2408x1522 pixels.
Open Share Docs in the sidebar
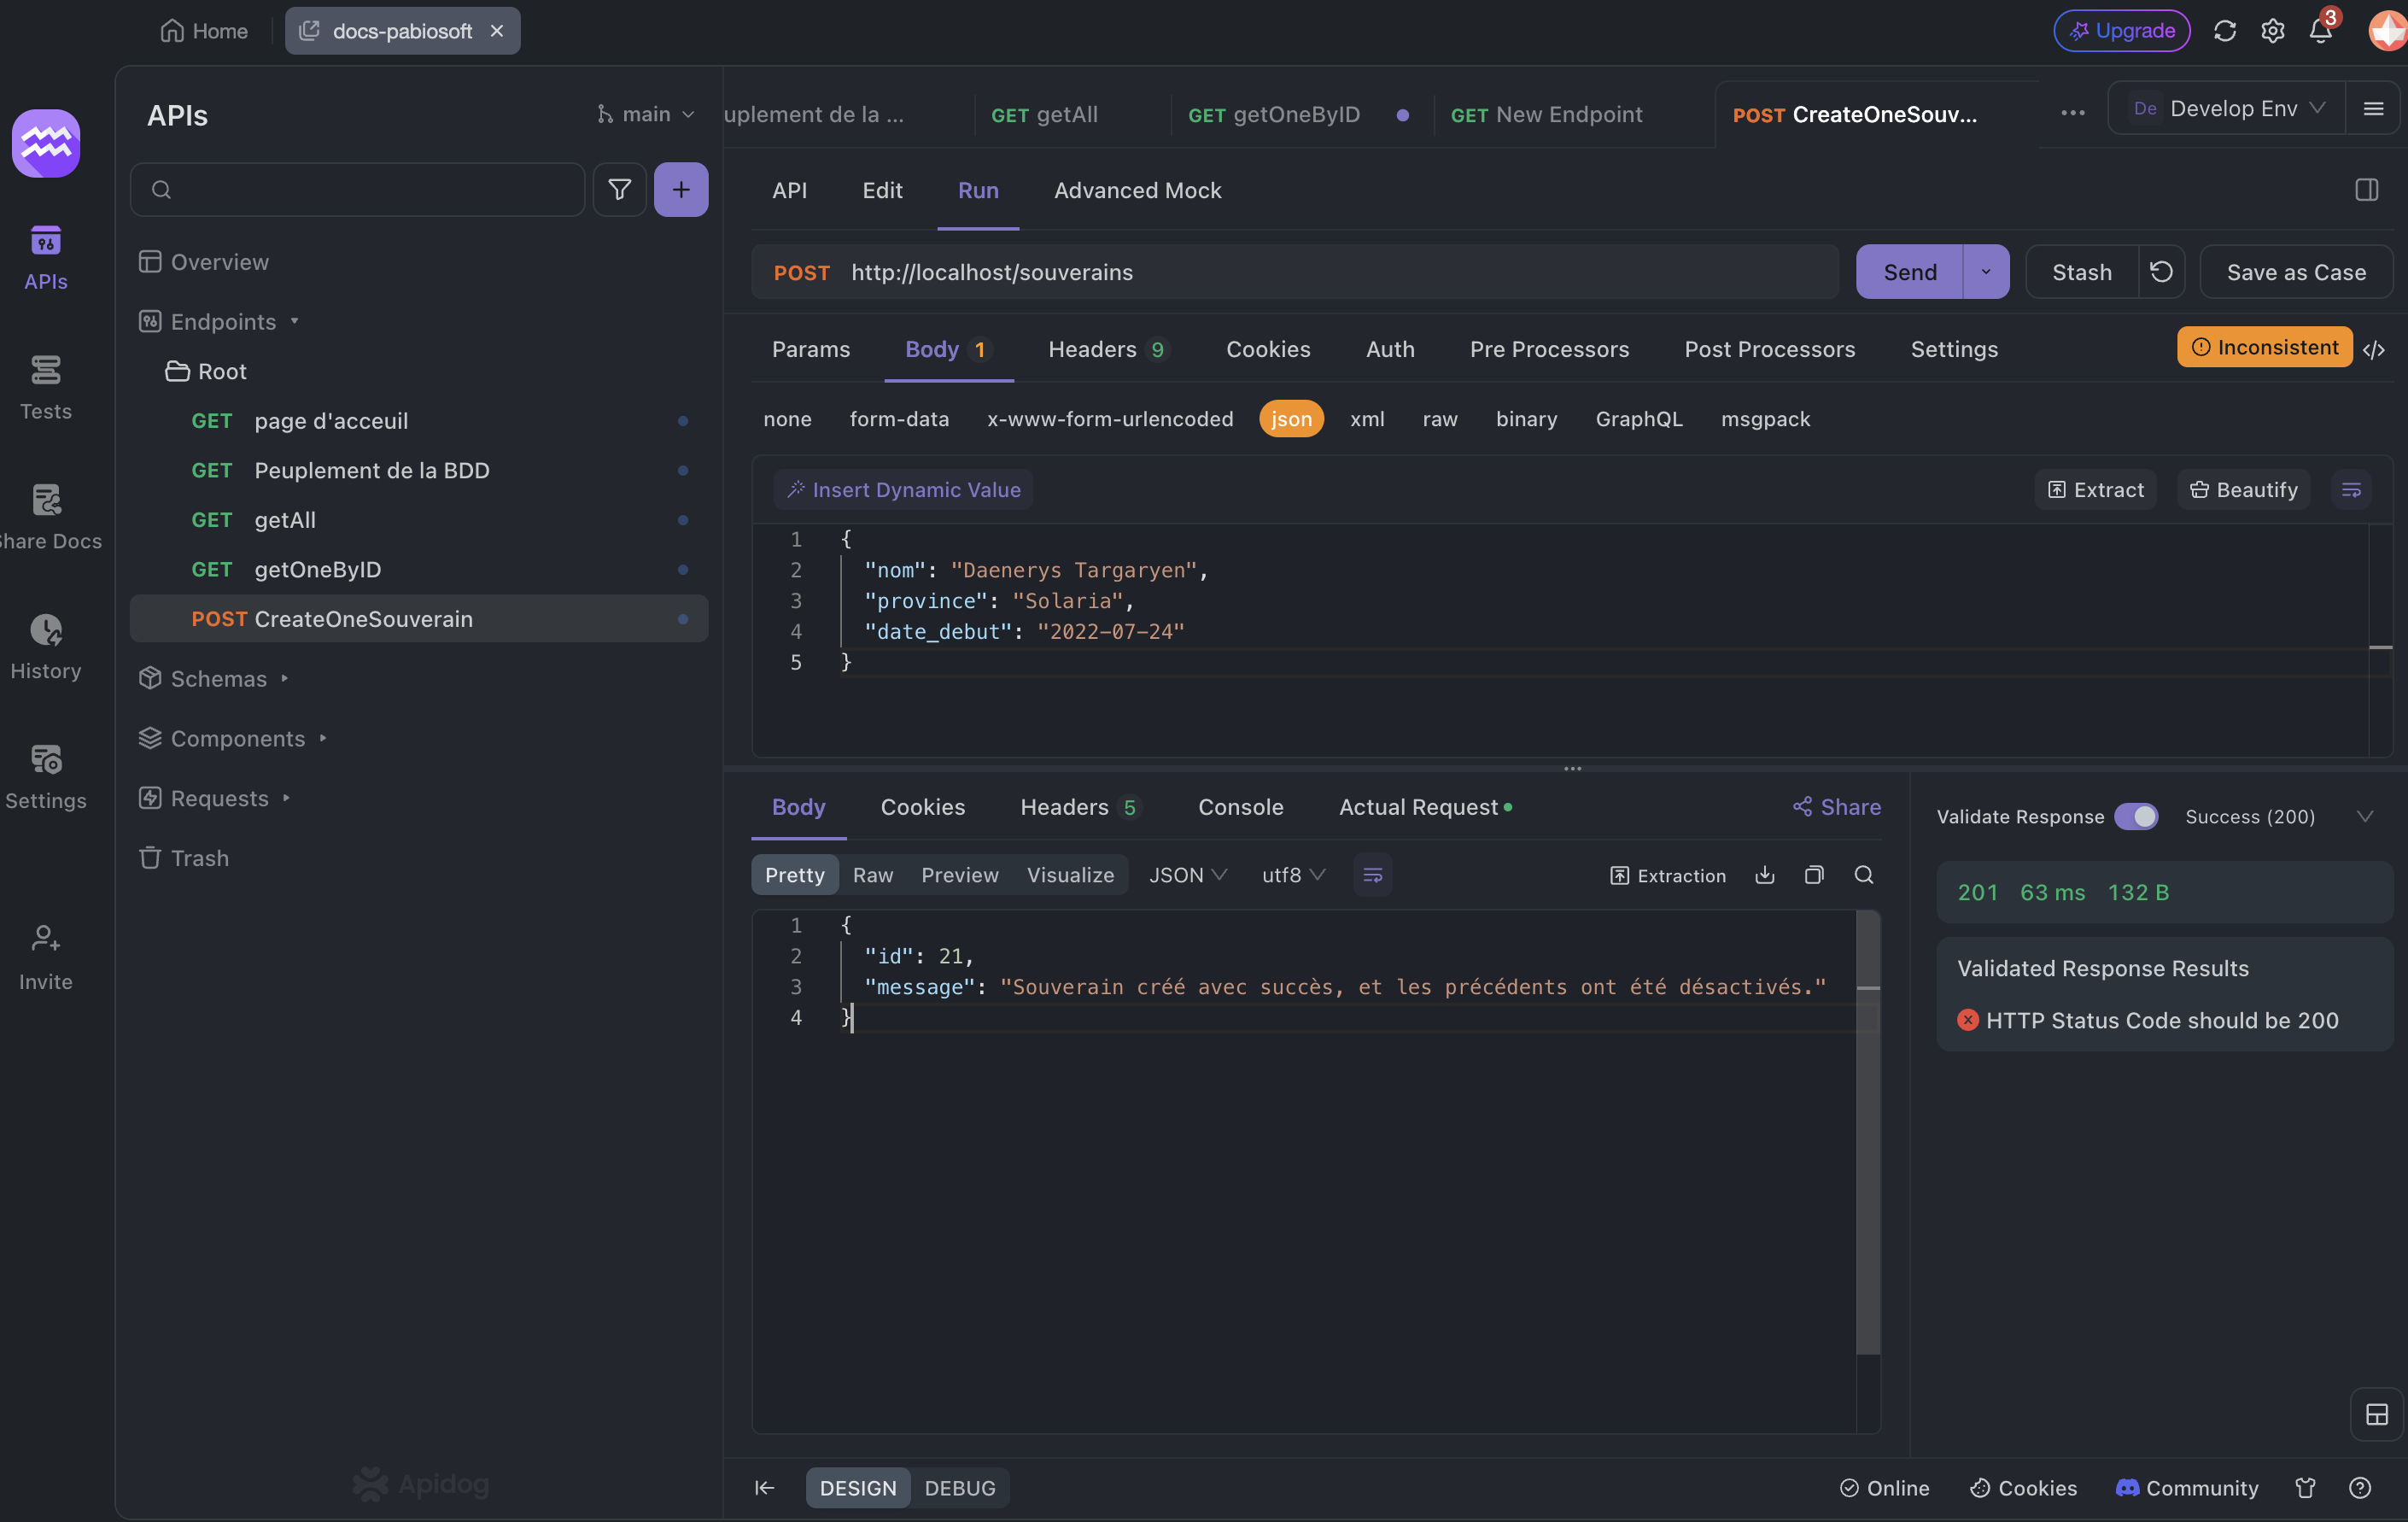pos(46,516)
